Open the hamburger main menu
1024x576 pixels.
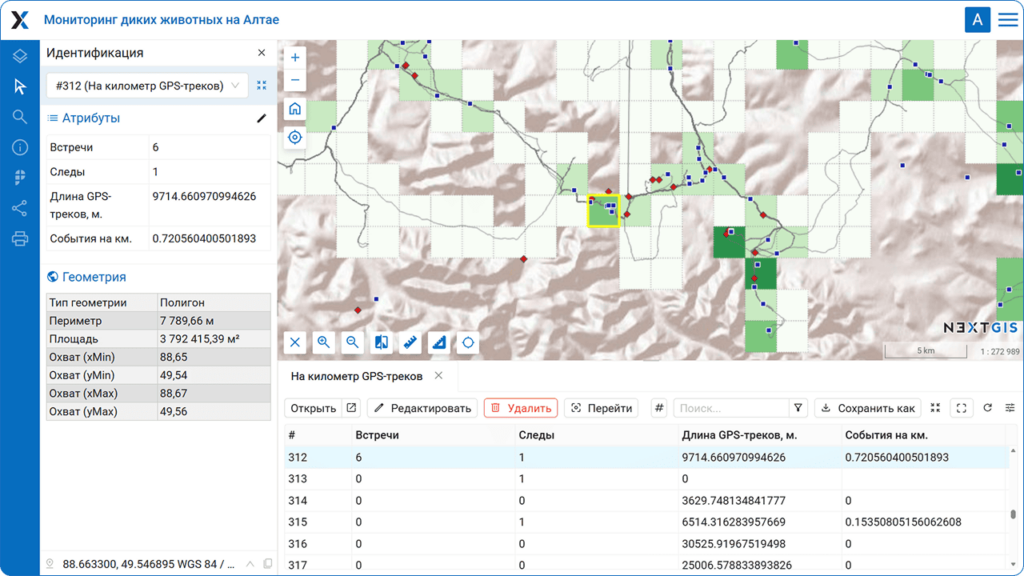(x=1008, y=20)
